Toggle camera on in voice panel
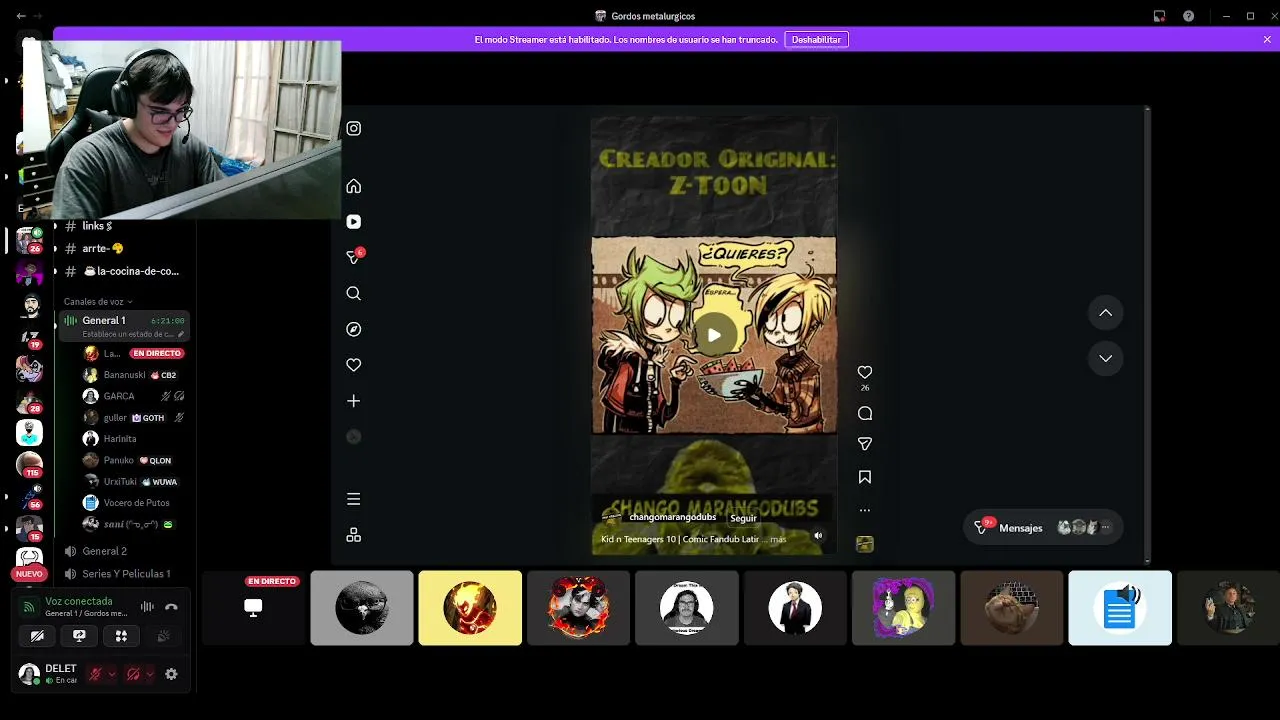This screenshot has width=1280, height=720. tap(37, 636)
